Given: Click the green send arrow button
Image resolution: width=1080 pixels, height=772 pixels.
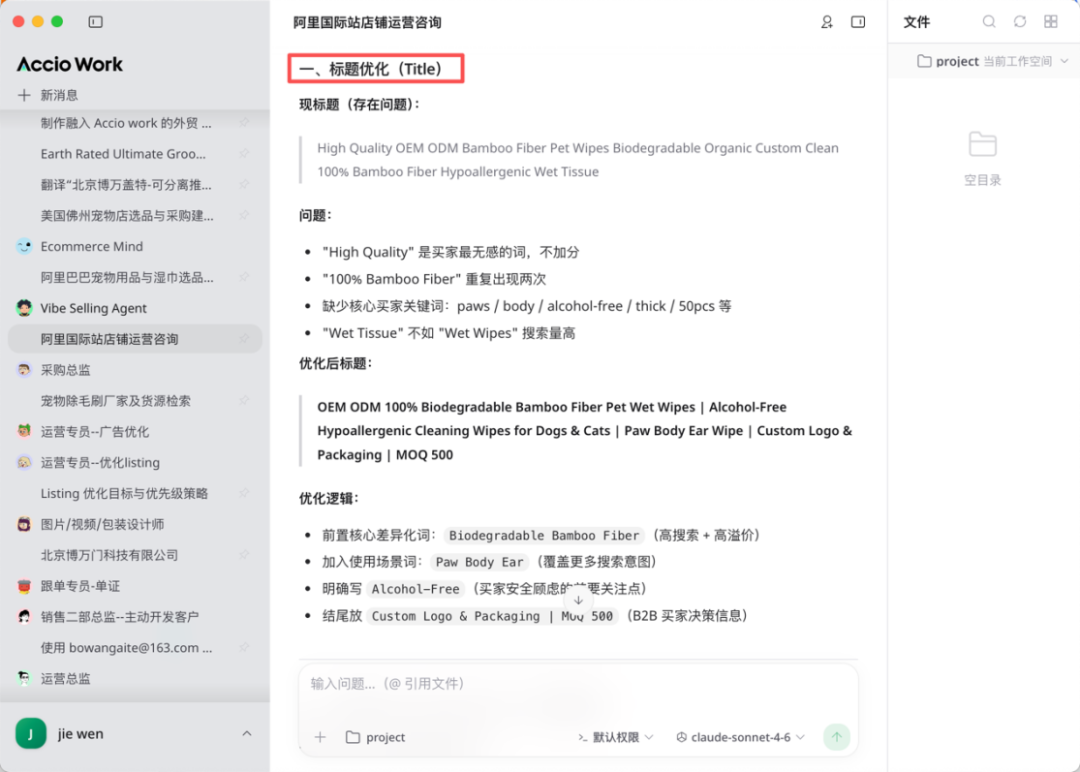Looking at the screenshot, I should click(x=836, y=737).
